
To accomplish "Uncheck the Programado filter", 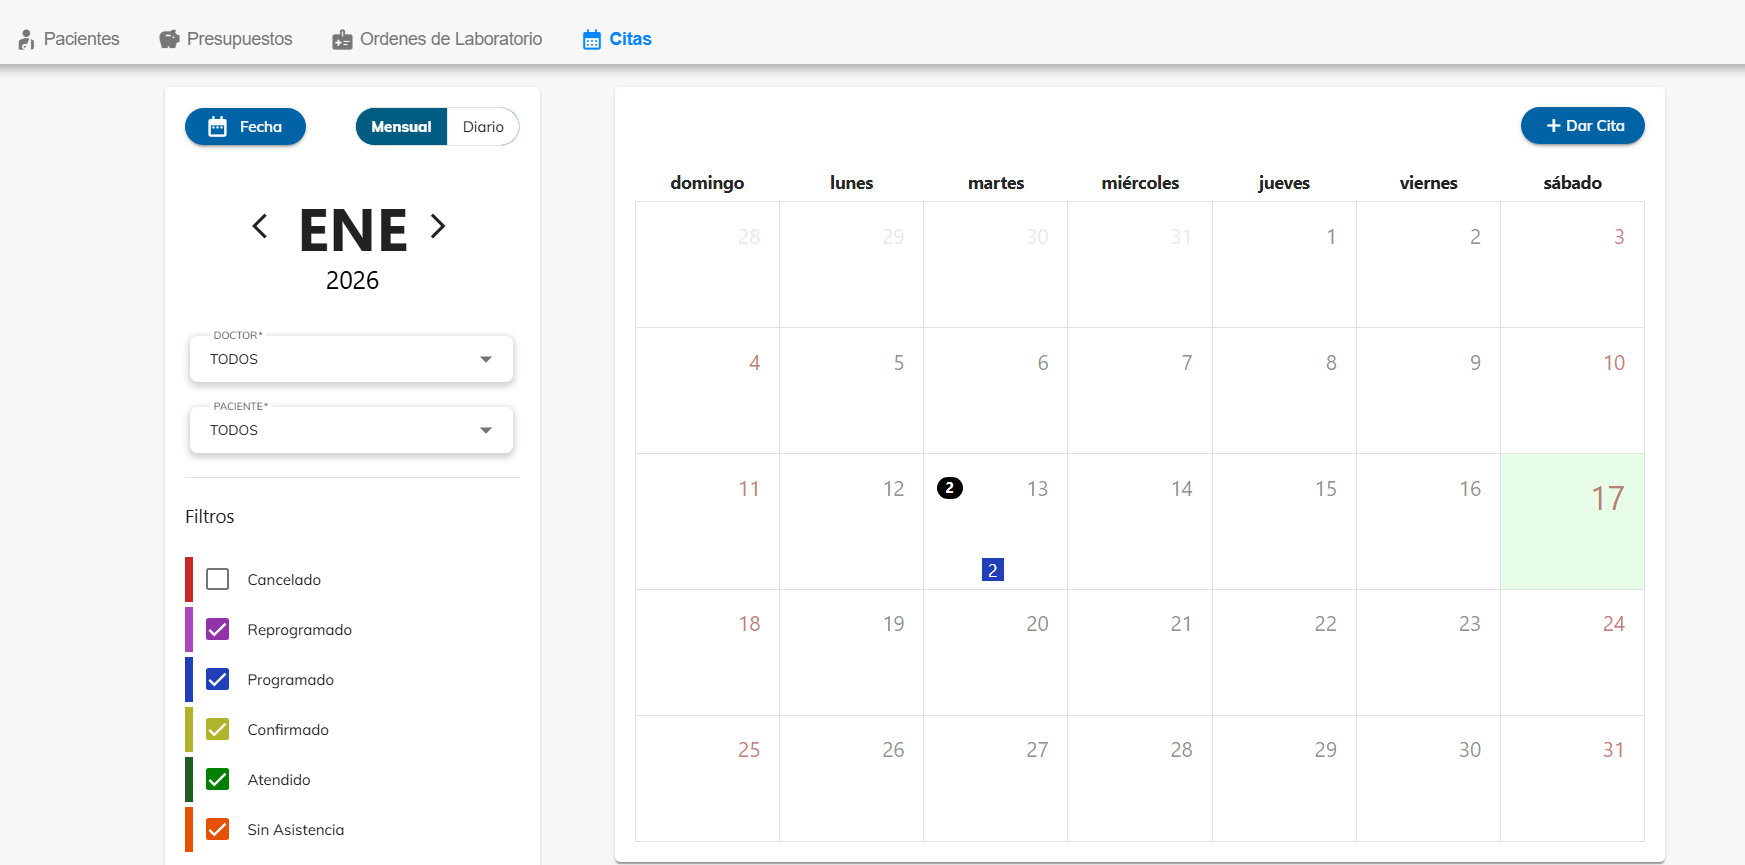I will [x=217, y=679].
